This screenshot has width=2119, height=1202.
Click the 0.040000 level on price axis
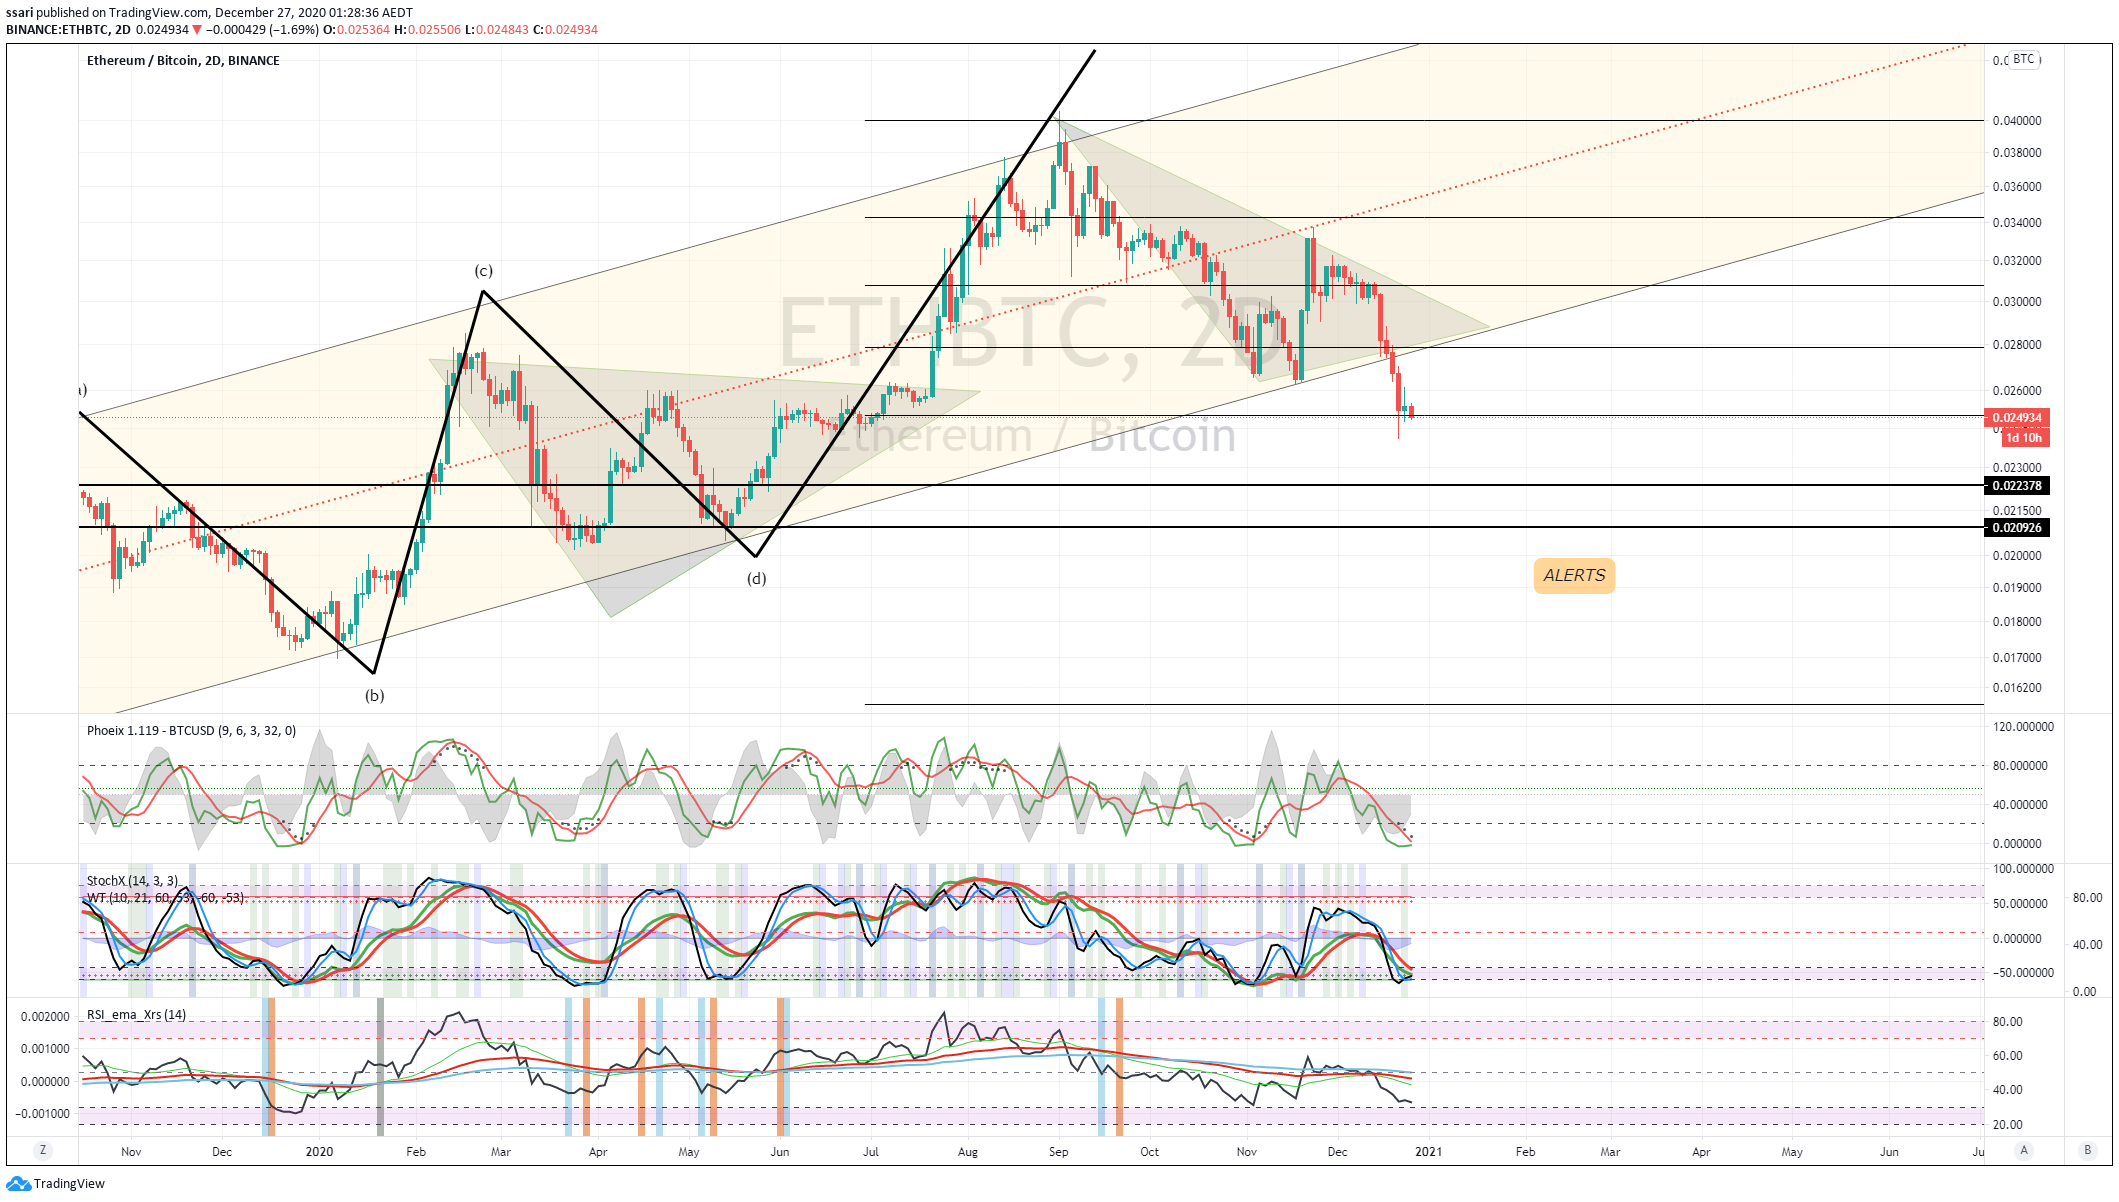pyautogui.click(x=2017, y=121)
